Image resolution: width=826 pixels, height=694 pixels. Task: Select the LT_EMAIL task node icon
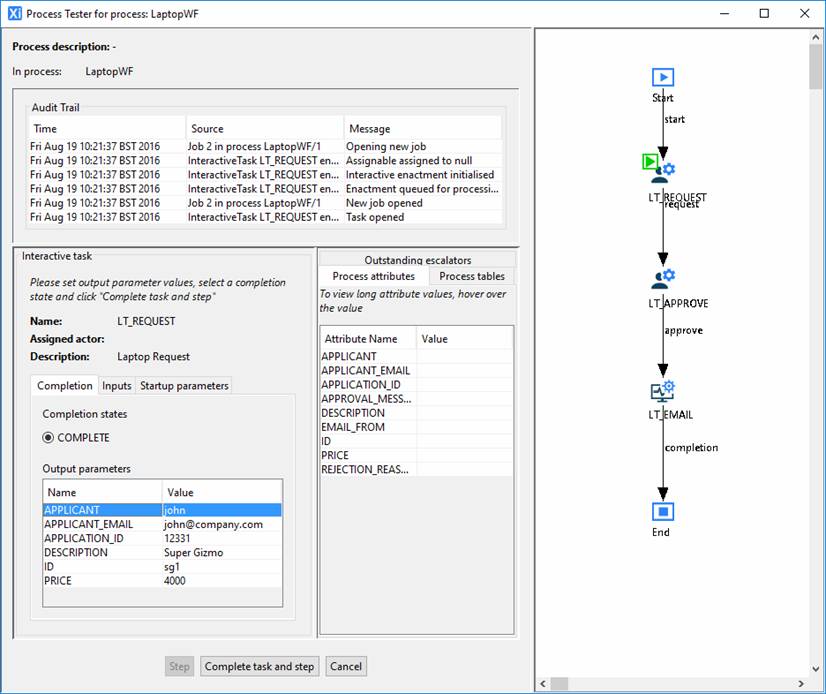pos(662,391)
